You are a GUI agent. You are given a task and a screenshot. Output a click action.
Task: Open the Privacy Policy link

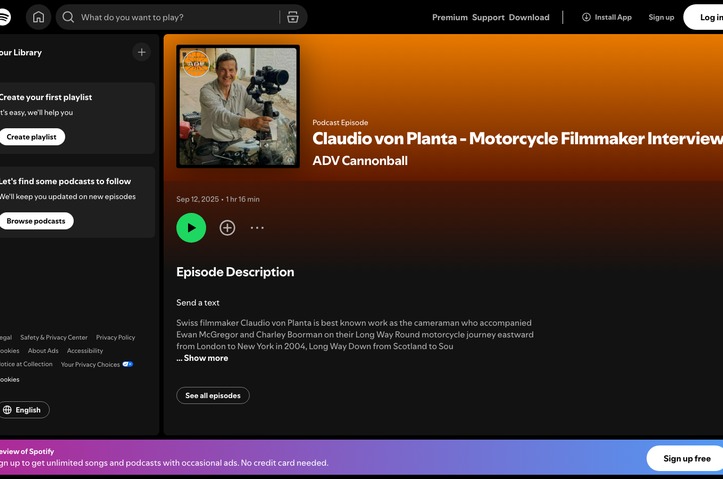pos(116,337)
